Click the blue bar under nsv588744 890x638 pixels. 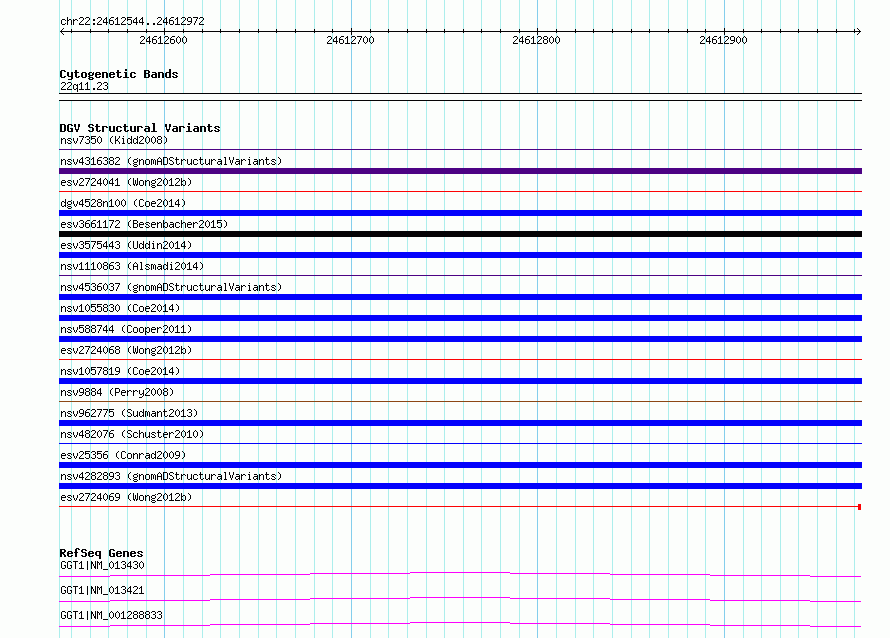click(460, 339)
